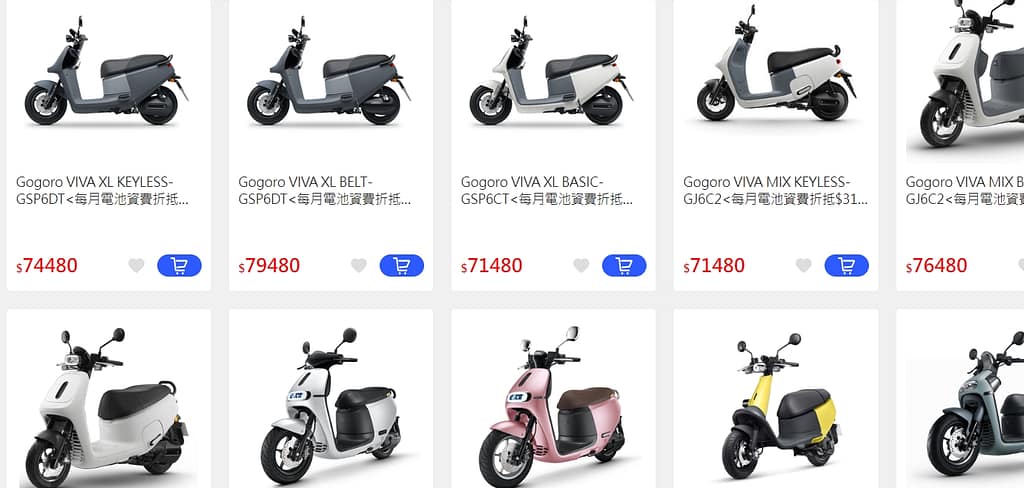
Task: Select the $79480 price on VIVA XL BELT
Action: point(269,266)
